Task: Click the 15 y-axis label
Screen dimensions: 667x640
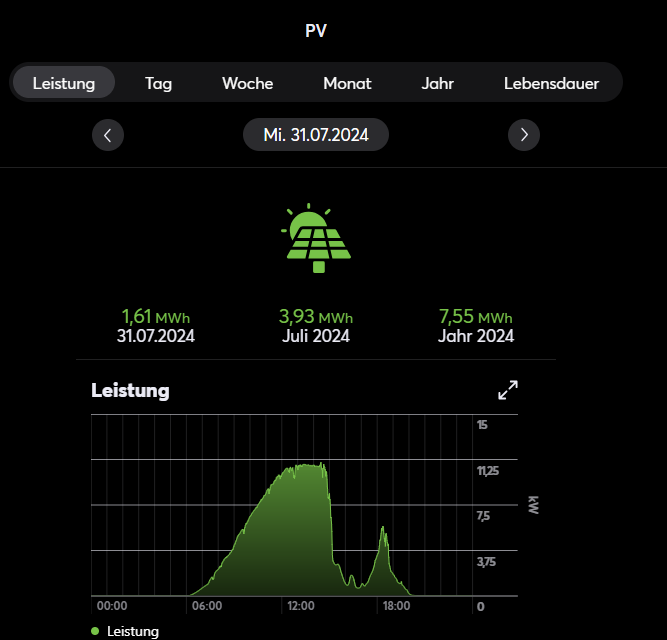Action: pos(482,425)
